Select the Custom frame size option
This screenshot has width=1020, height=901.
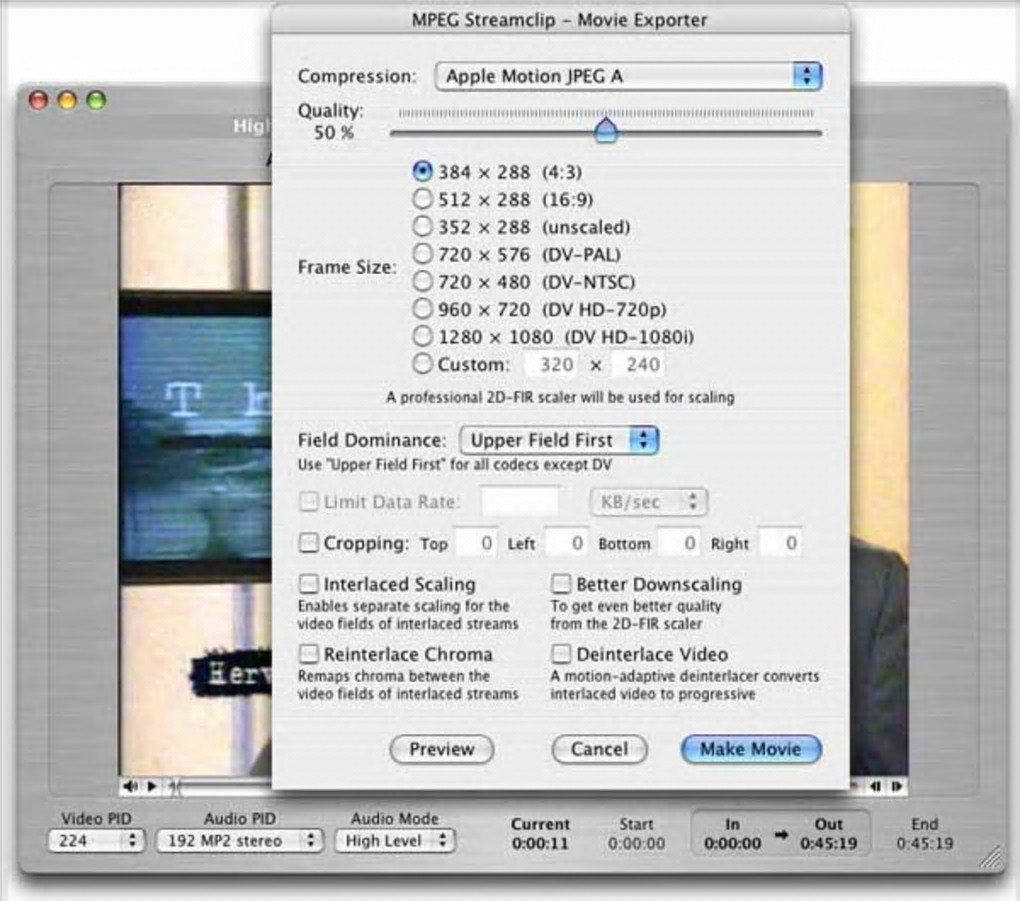click(422, 364)
